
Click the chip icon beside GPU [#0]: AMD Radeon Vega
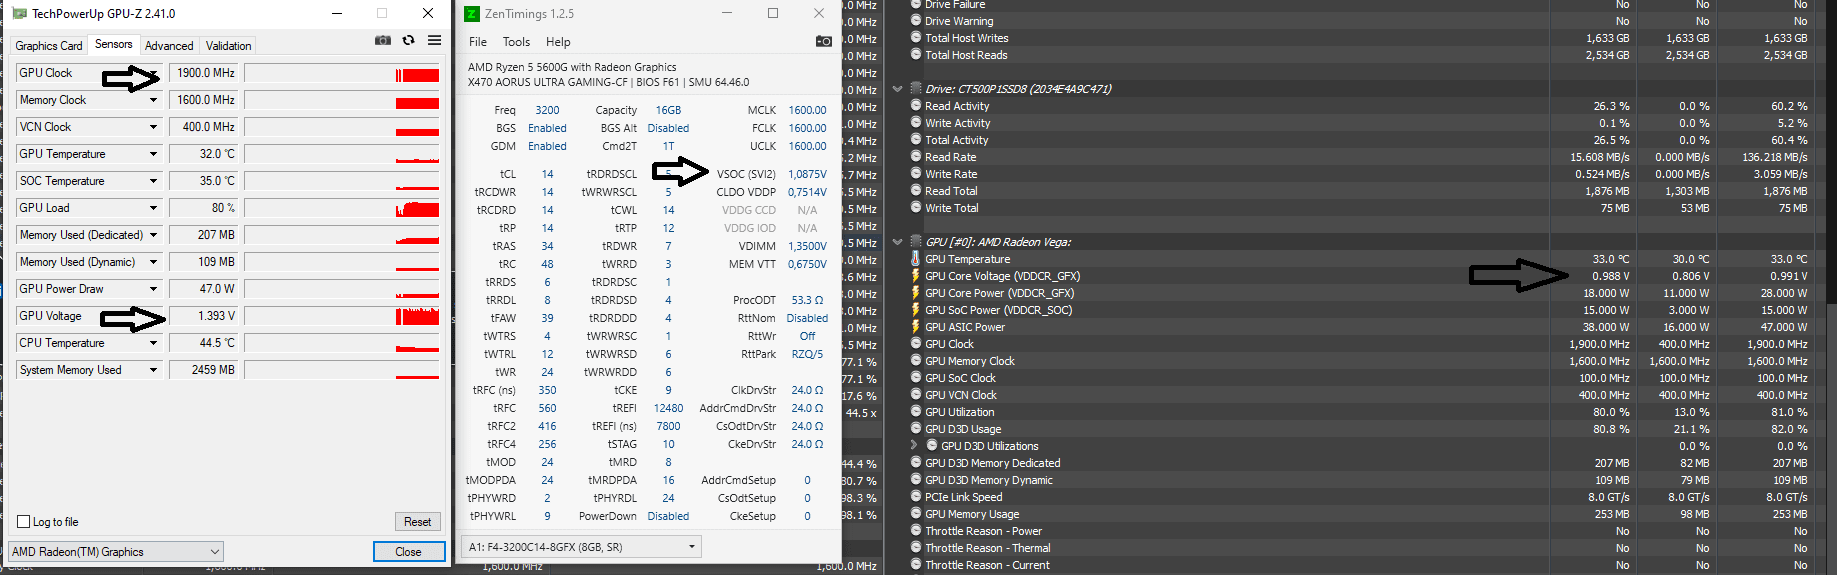[x=915, y=242]
